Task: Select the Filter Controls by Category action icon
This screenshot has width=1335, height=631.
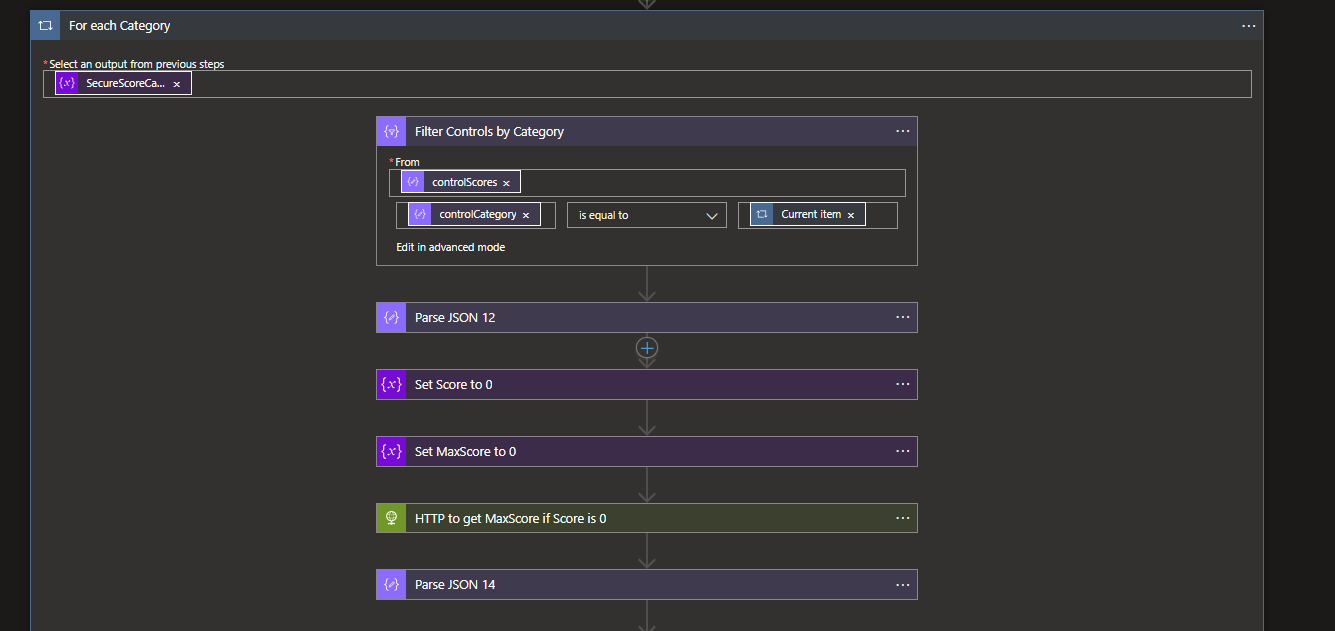Action: (x=391, y=131)
